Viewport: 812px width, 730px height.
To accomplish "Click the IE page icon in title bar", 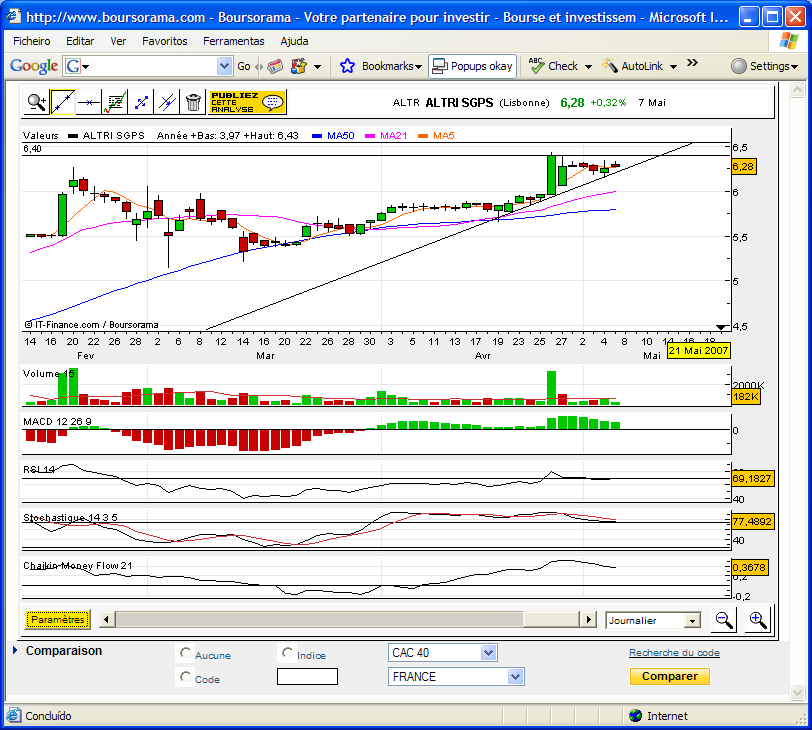I will pos(13,17).
